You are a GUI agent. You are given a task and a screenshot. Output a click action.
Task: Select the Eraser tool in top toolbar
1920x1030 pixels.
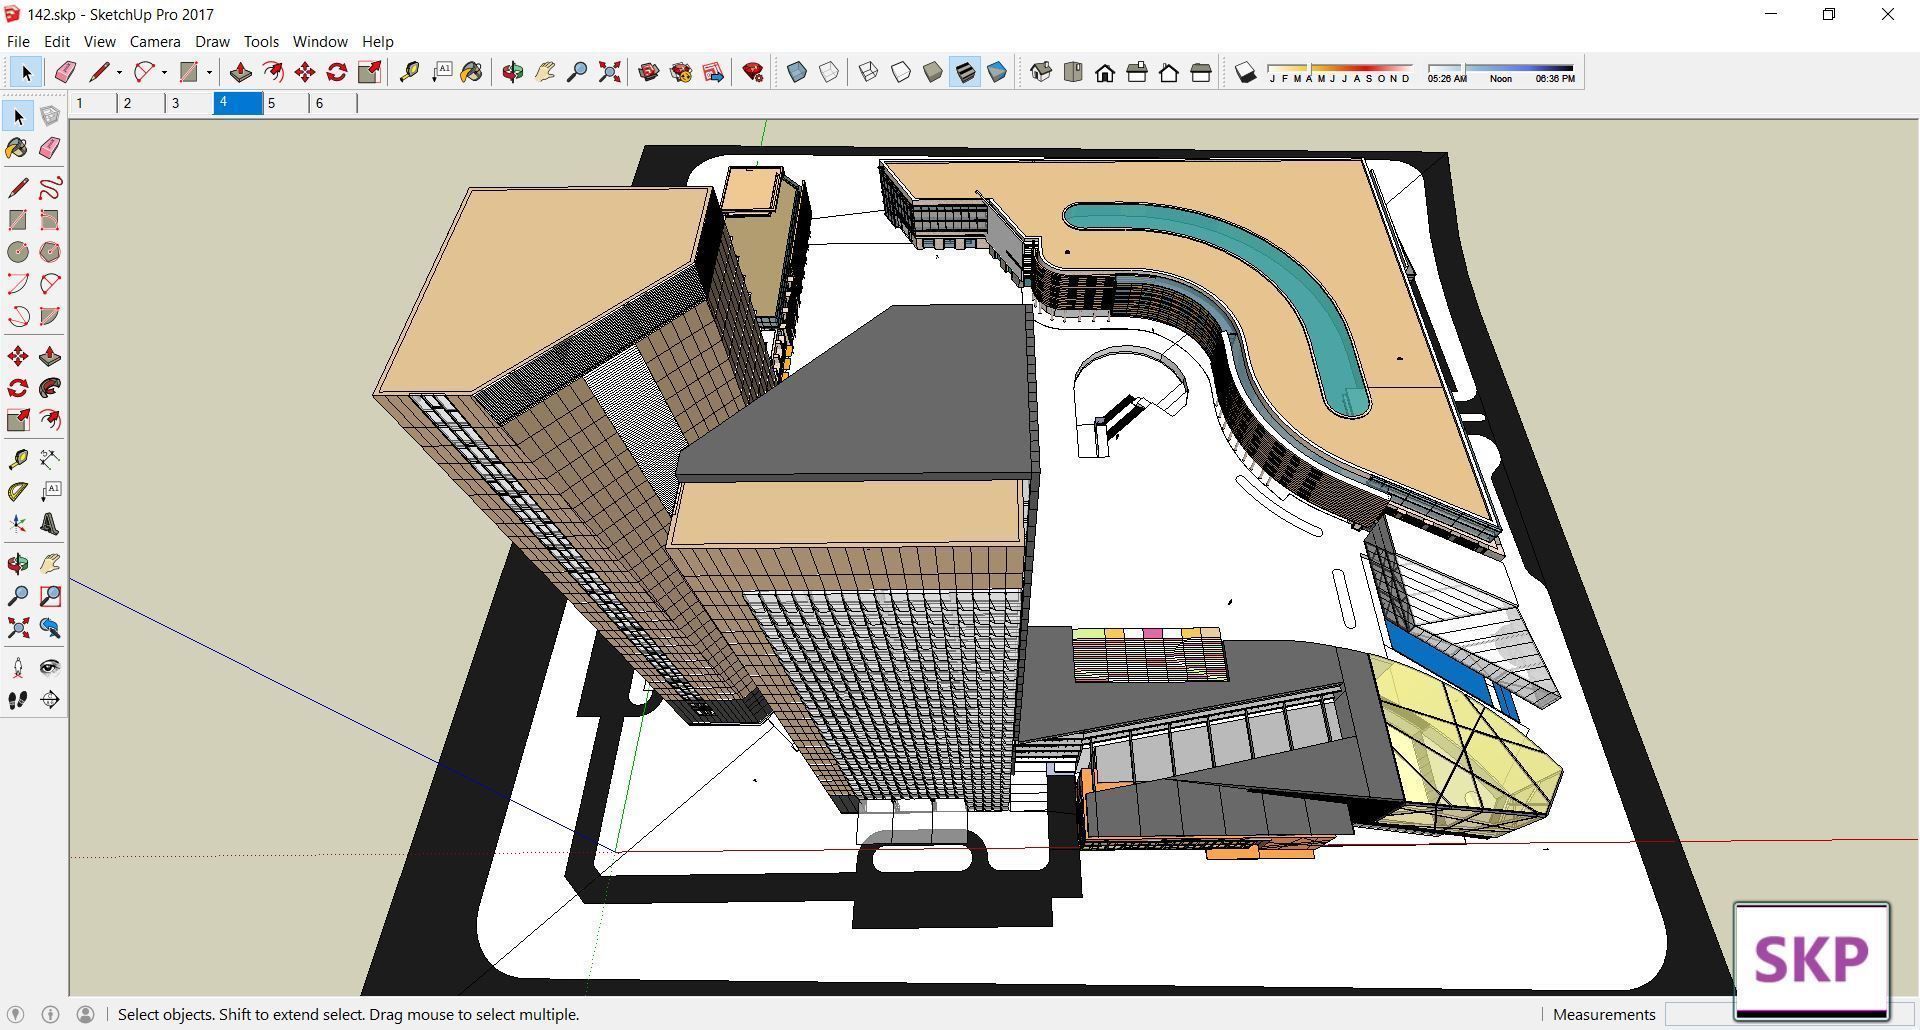(x=65, y=72)
